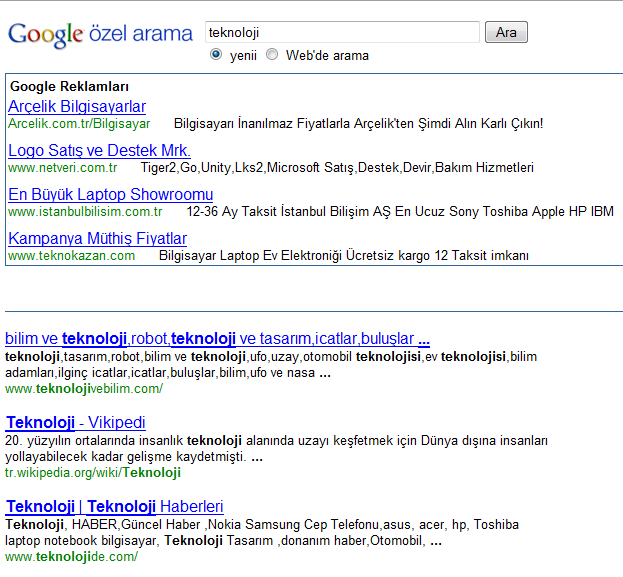Open the Arçelik Bilgisayarlar ad link

[x=77, y=106]
